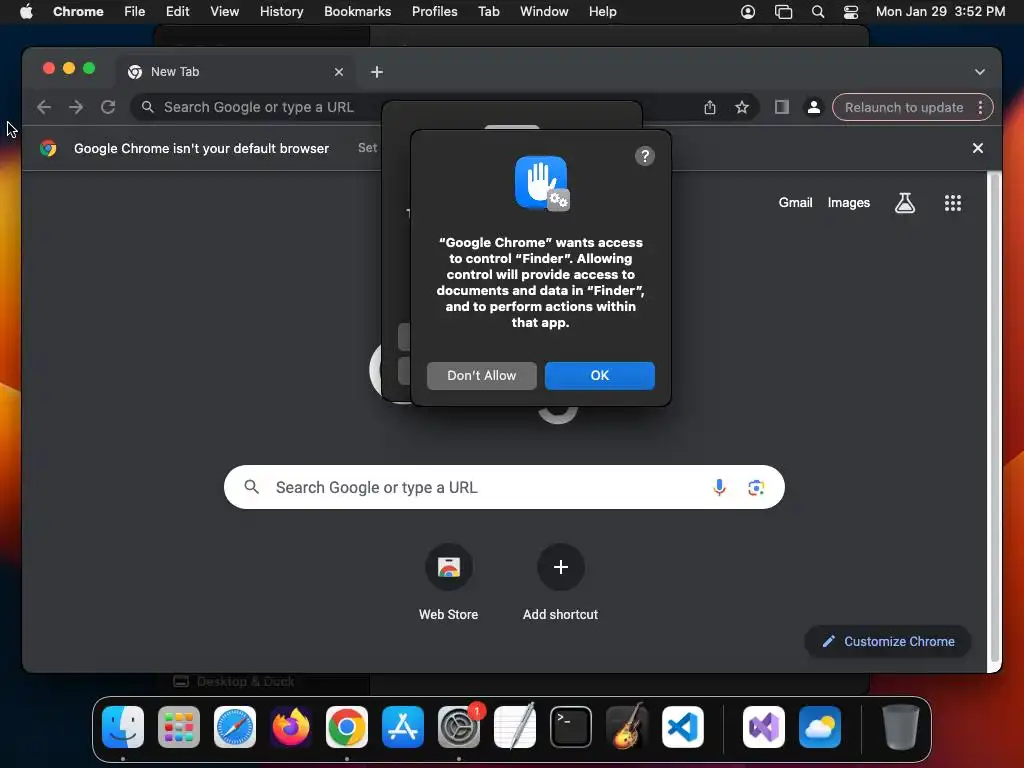Reload the page
1024x768 pixels.
[x=108, y=107]
